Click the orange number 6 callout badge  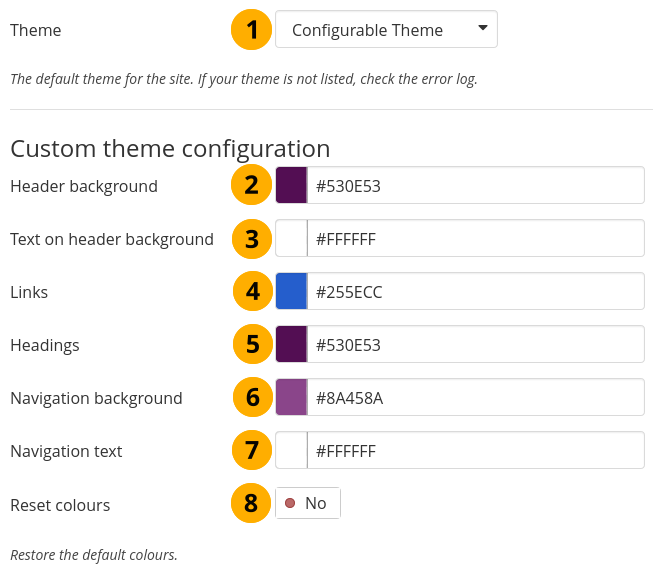[252, 397]
